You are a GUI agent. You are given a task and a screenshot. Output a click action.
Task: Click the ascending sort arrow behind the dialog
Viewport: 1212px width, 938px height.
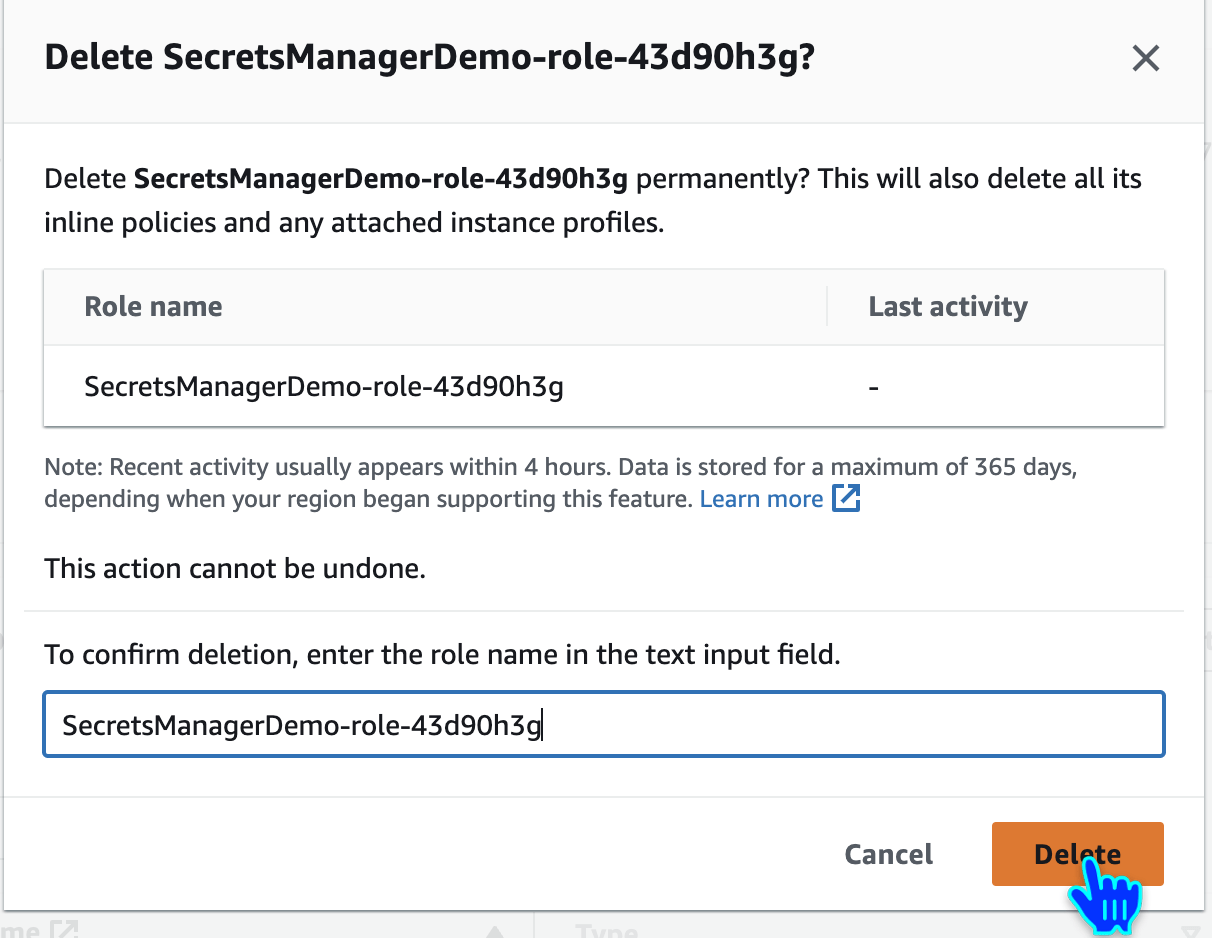495,931
